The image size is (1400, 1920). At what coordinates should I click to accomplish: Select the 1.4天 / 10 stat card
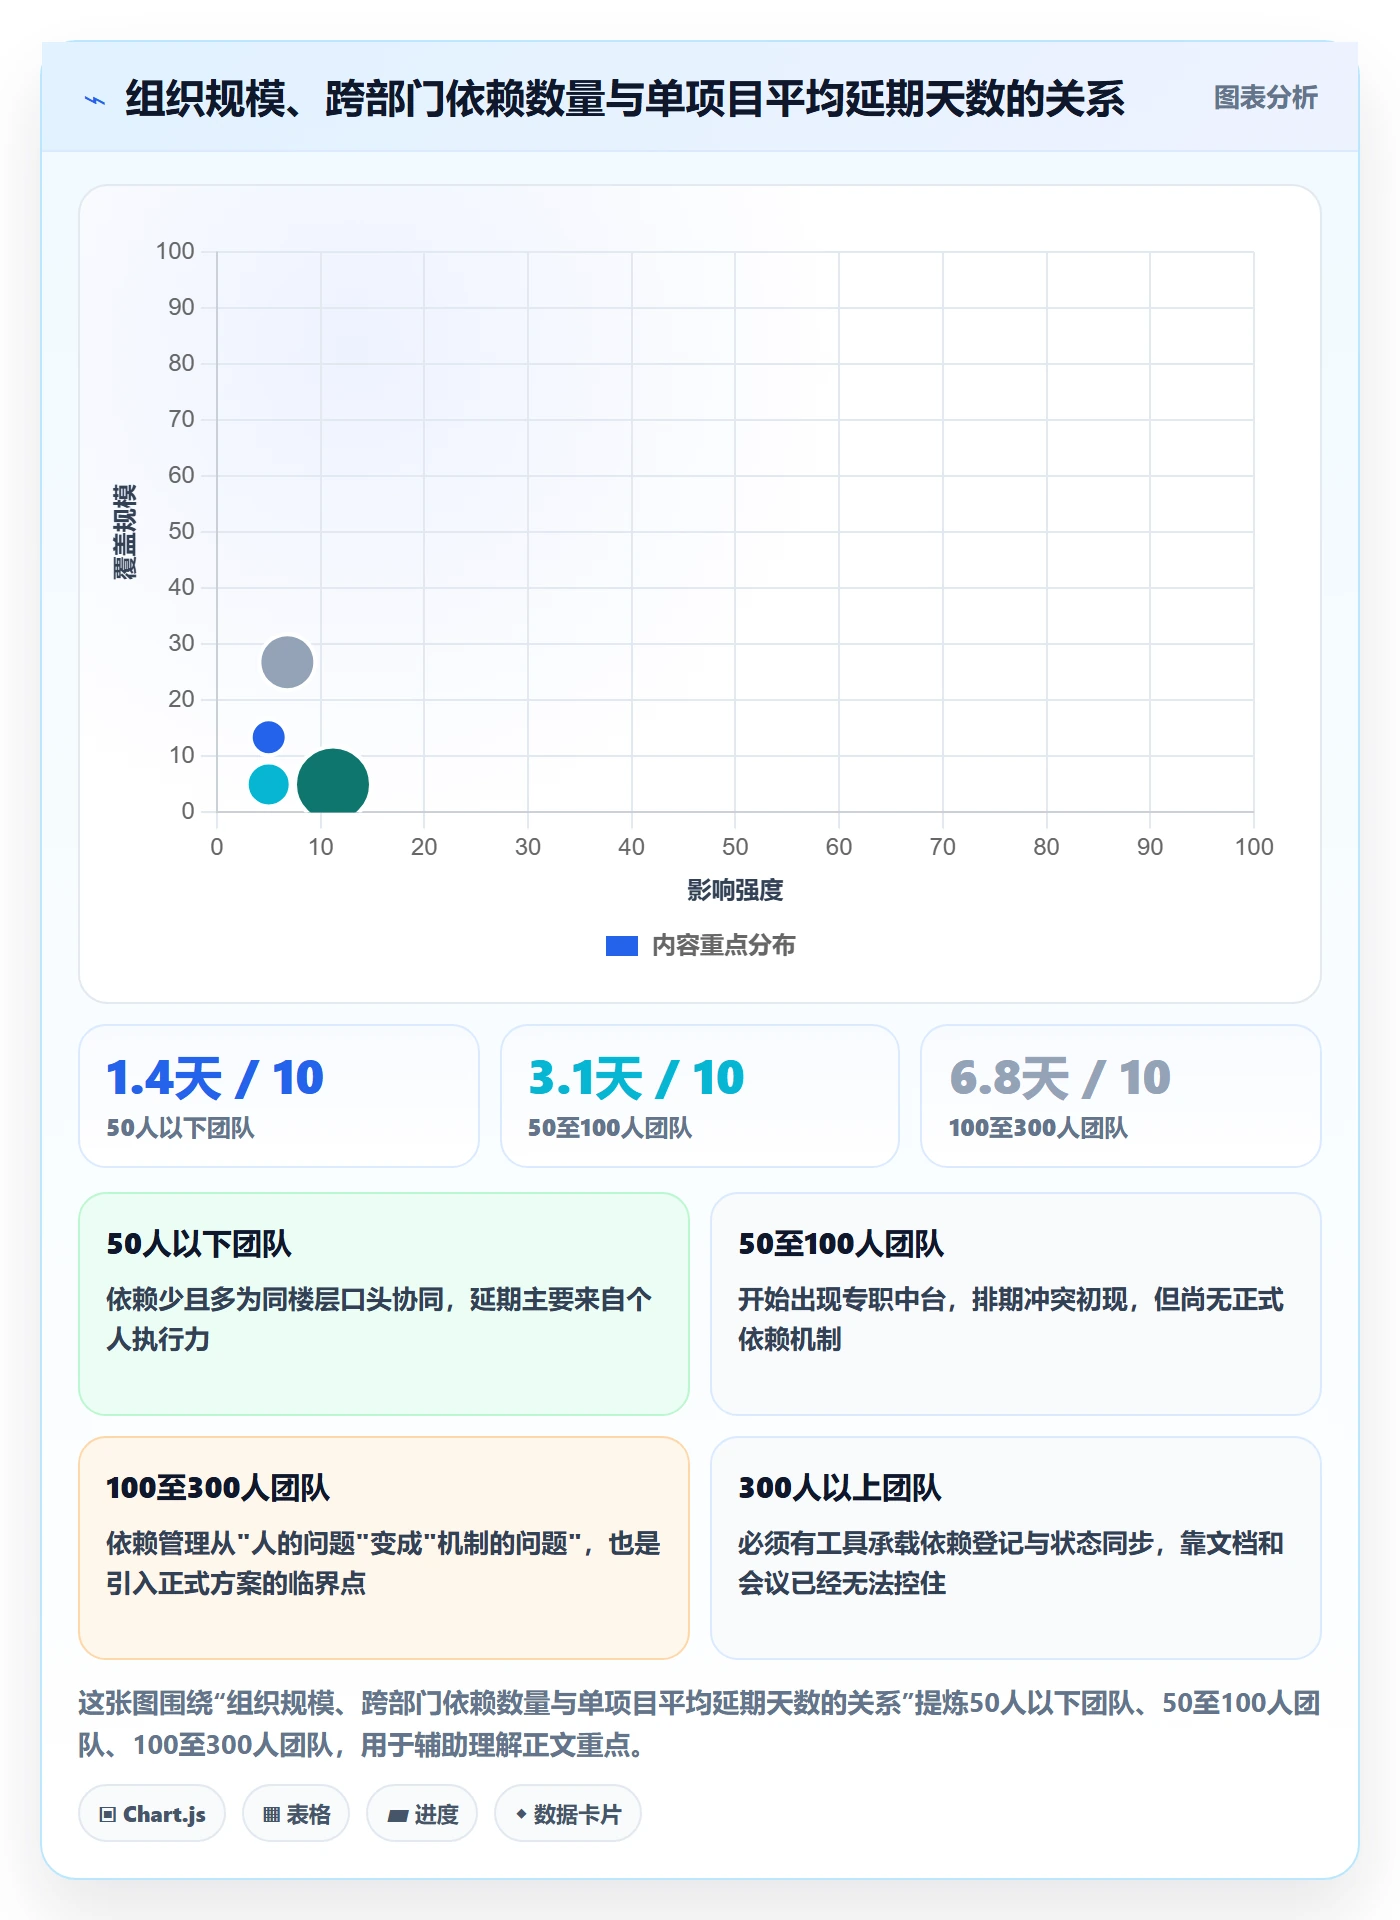coord(279,1096)
